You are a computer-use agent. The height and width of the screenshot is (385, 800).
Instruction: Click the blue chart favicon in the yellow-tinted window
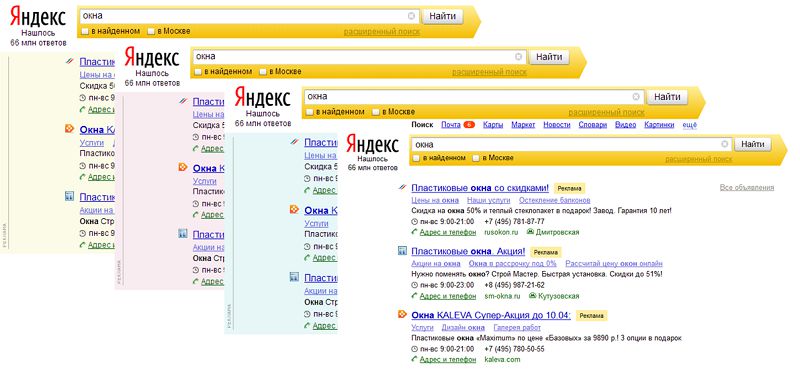click(70, 196)
